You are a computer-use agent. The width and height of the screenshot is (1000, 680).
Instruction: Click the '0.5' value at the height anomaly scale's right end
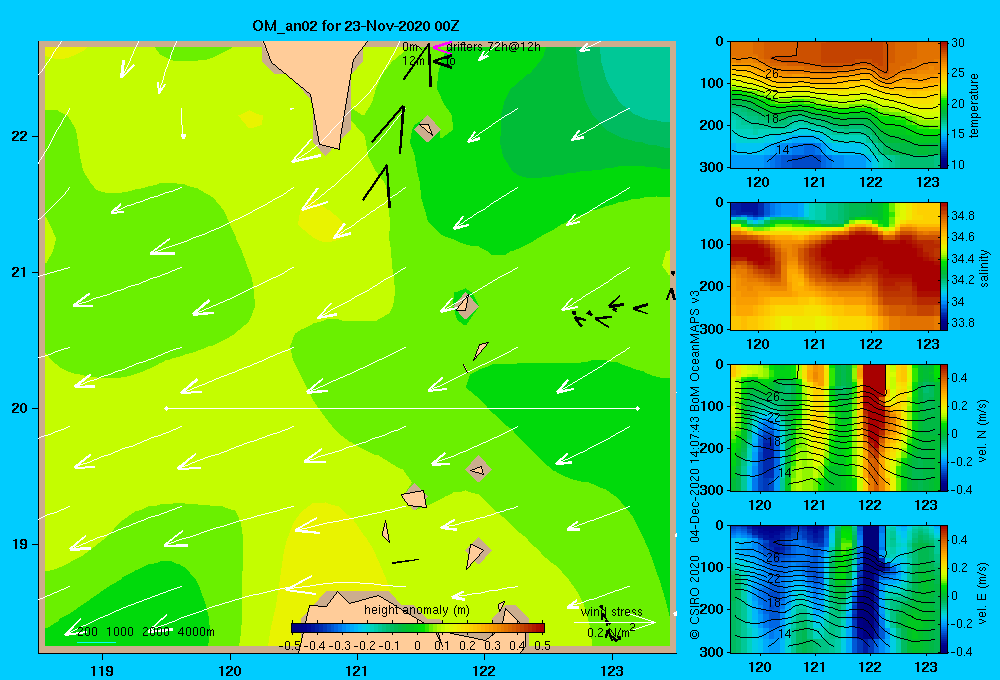point(542,646)
